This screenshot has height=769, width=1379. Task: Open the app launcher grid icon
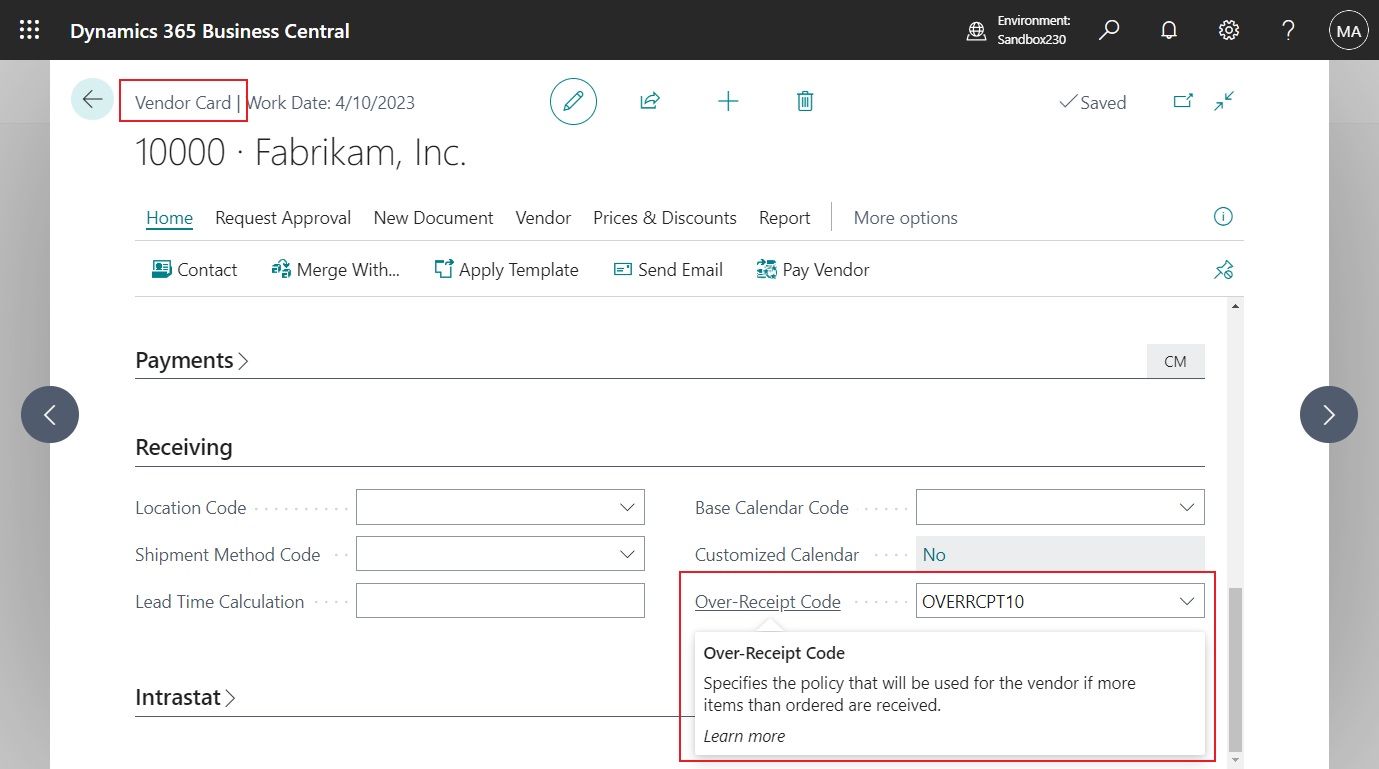click(30, 30)
